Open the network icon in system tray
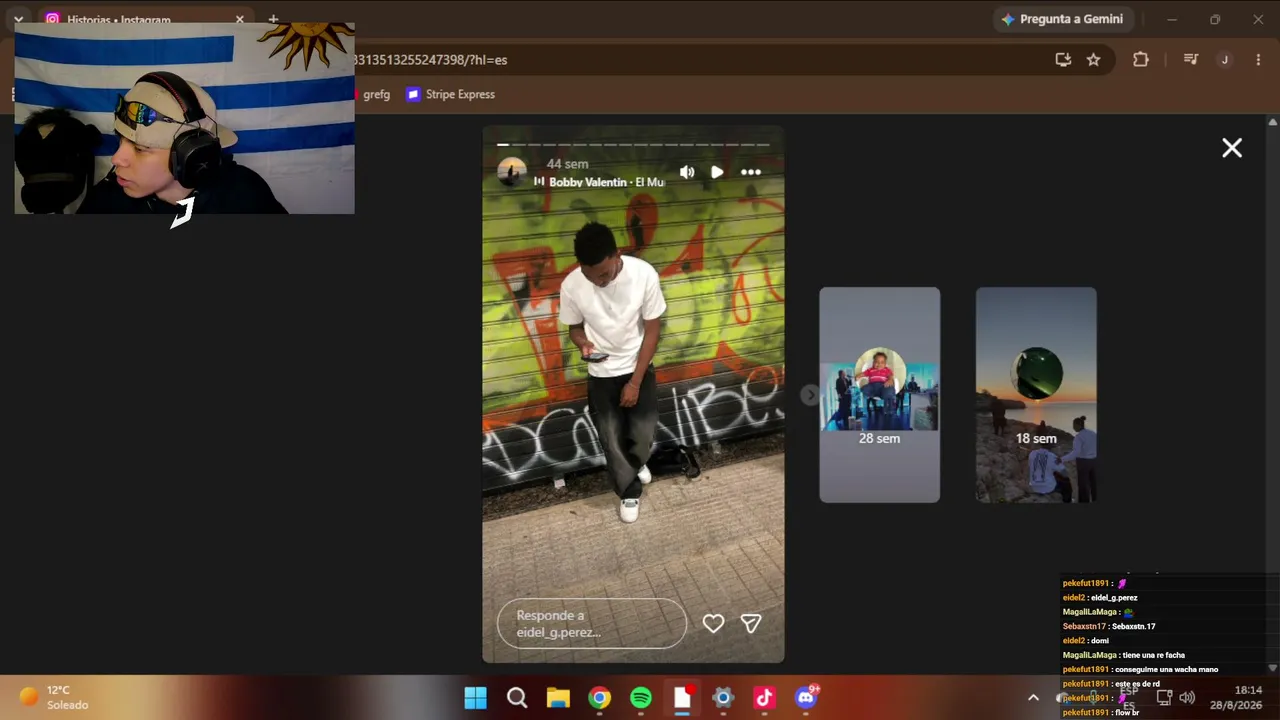 [1164, 698]
